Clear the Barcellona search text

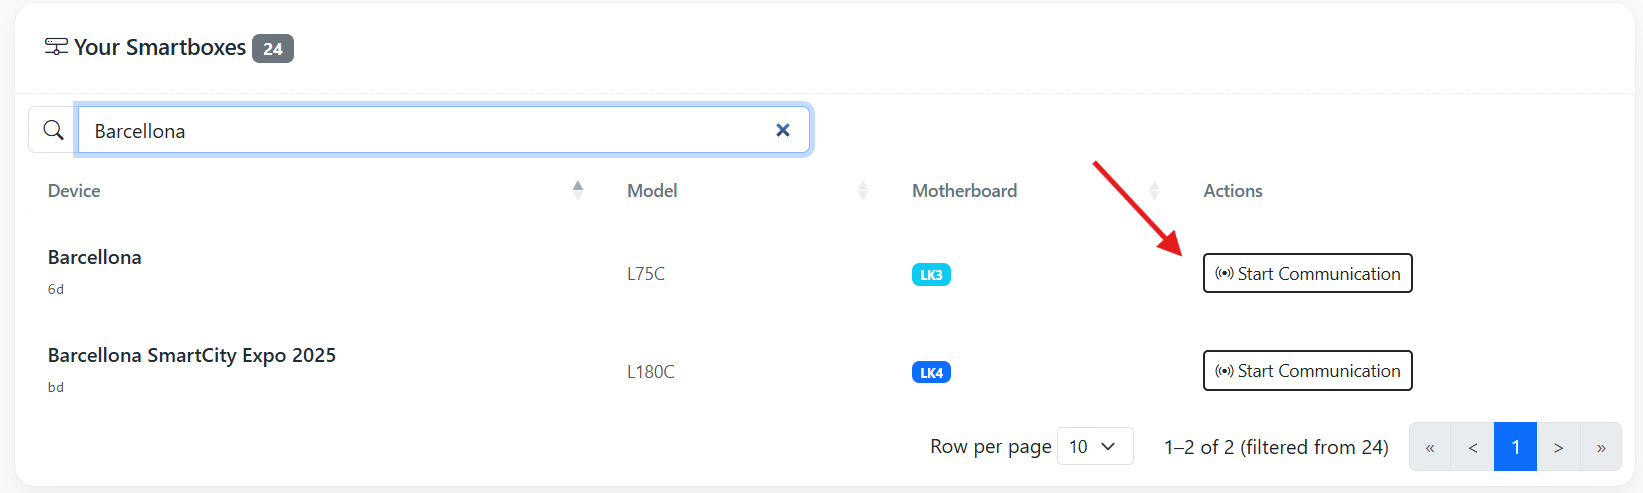(783, 130)
